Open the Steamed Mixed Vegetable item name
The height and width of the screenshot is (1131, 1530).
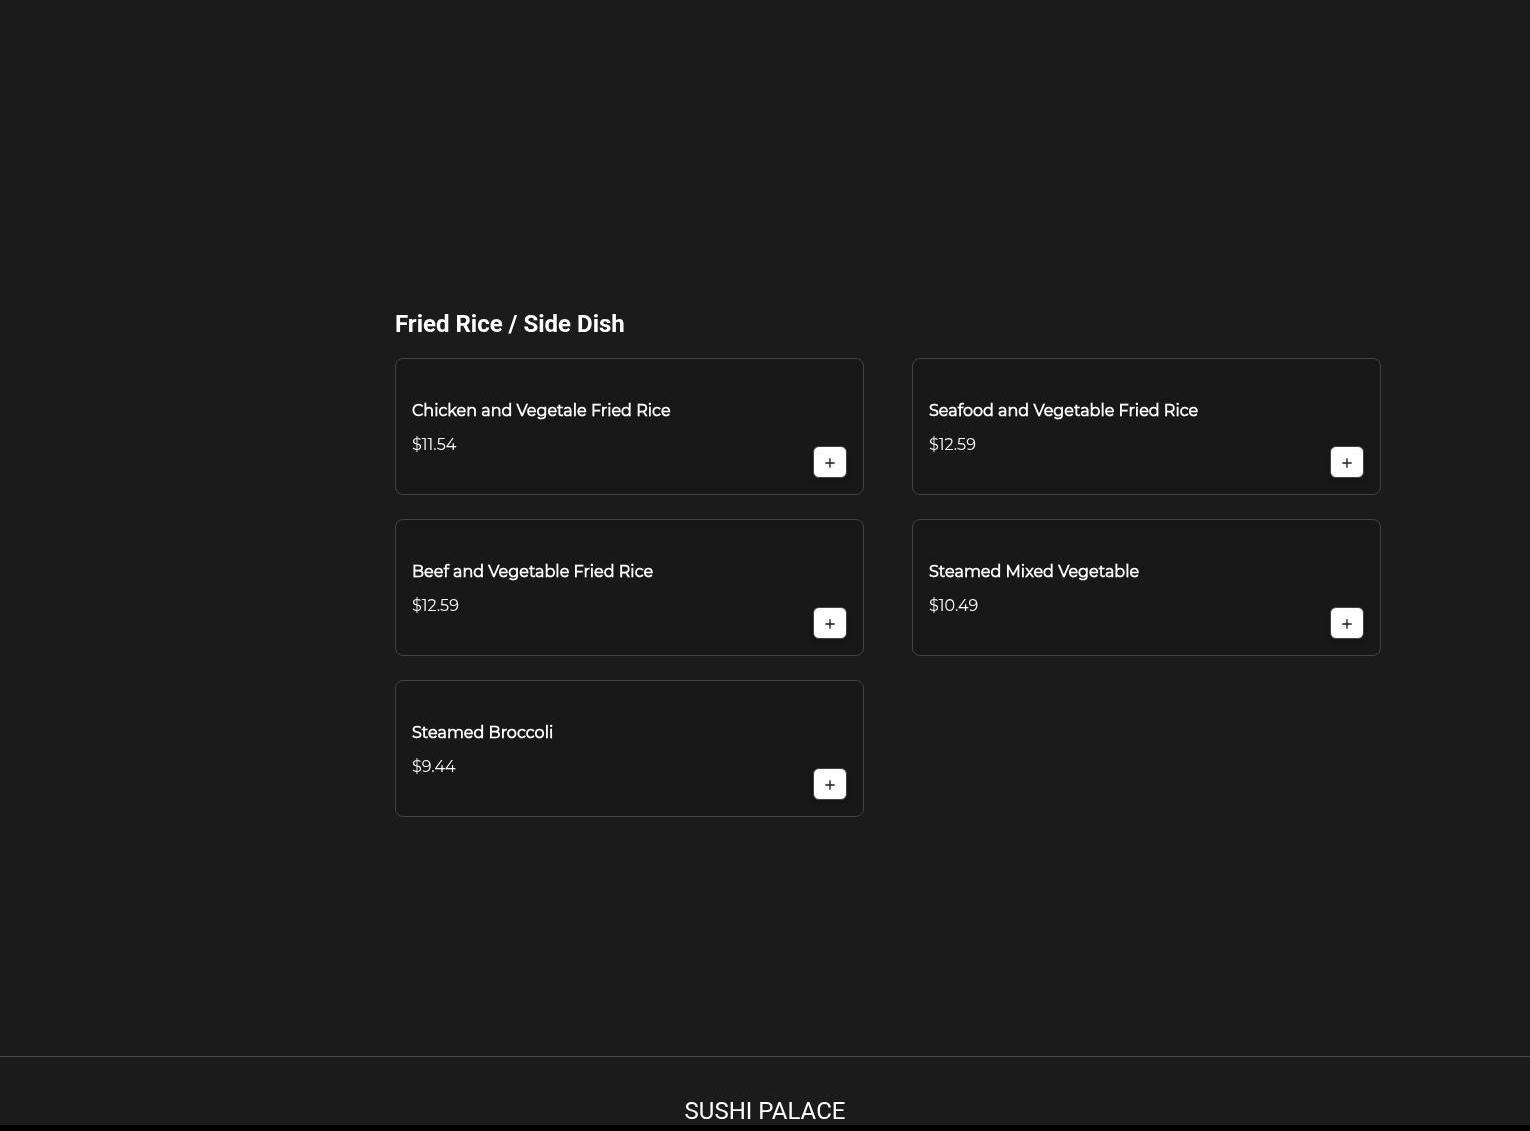point(1033,571)
